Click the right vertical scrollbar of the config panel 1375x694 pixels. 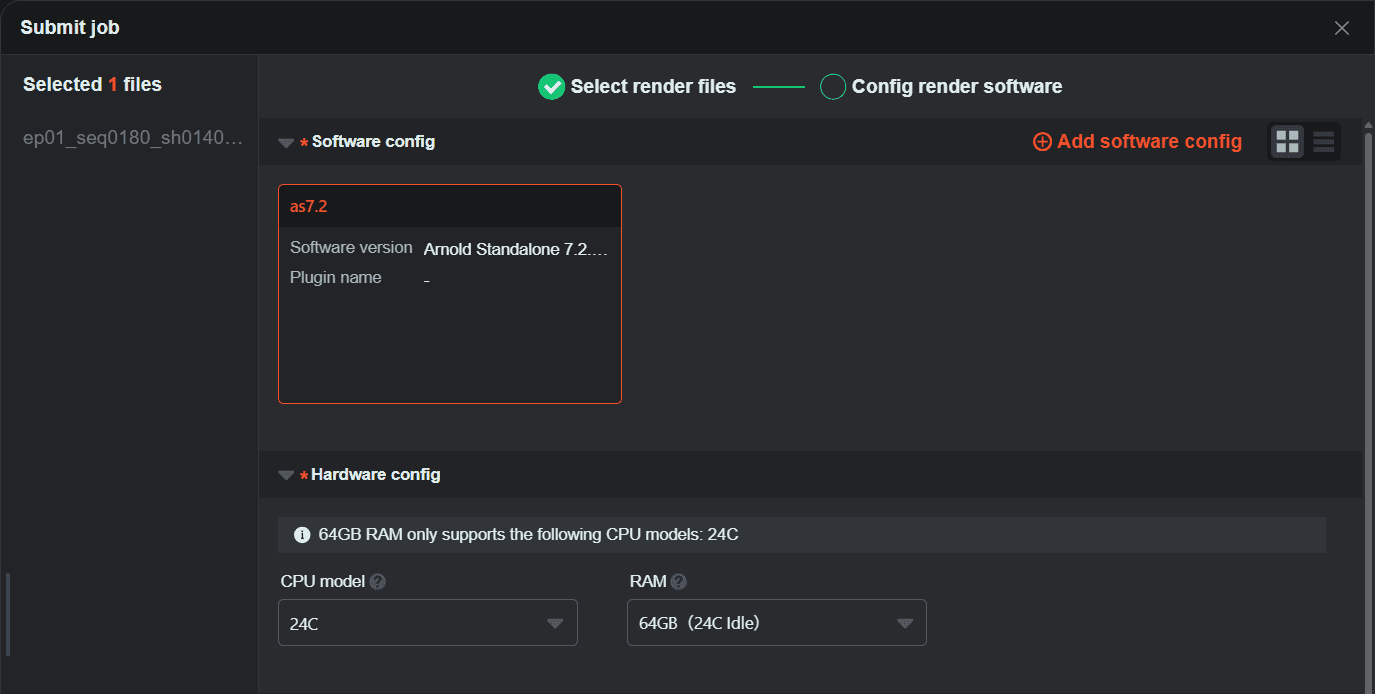[x=1367, y=400]
